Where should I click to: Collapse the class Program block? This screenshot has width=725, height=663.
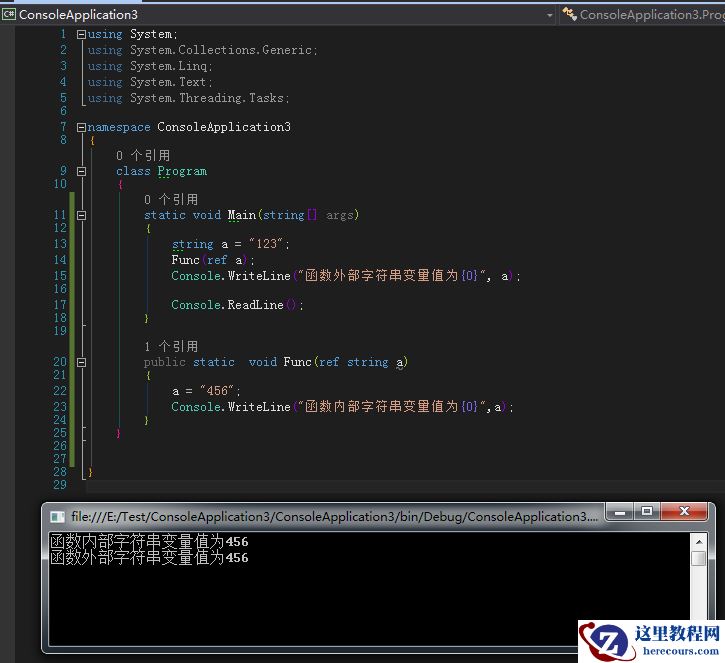click(81, 171)
